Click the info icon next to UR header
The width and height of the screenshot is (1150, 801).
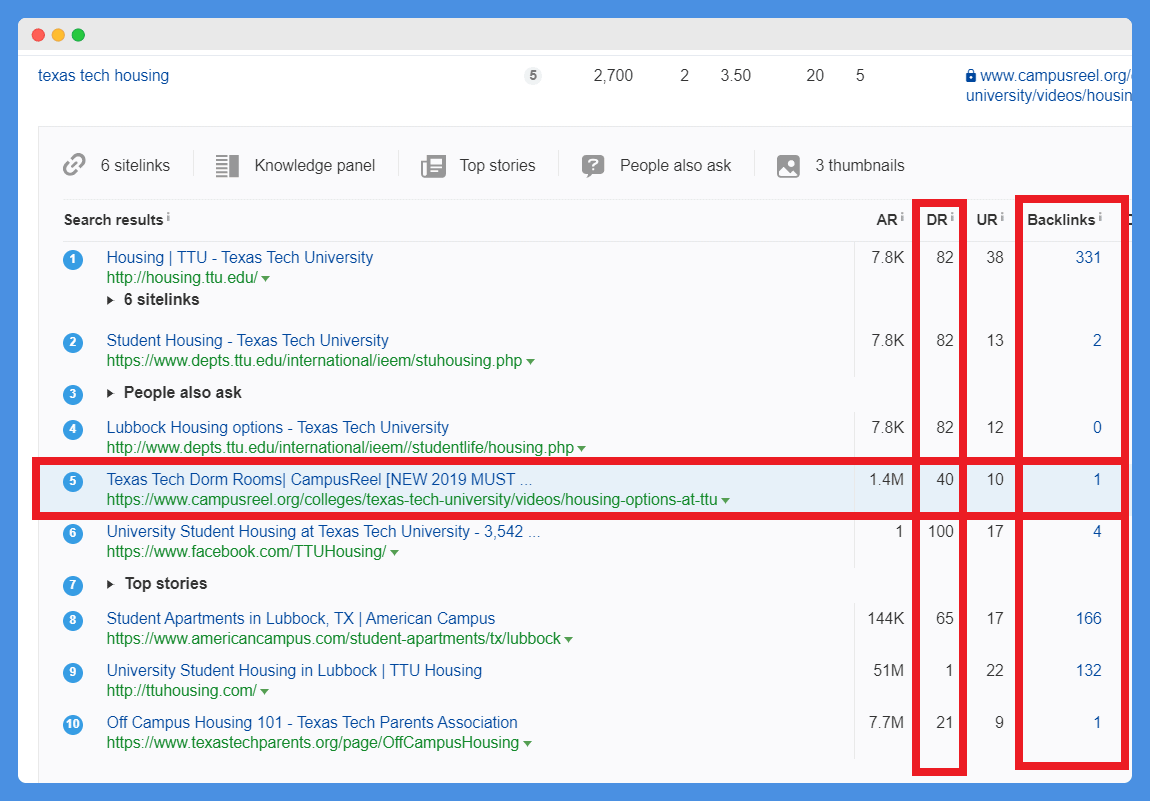tap(1002, 216)
